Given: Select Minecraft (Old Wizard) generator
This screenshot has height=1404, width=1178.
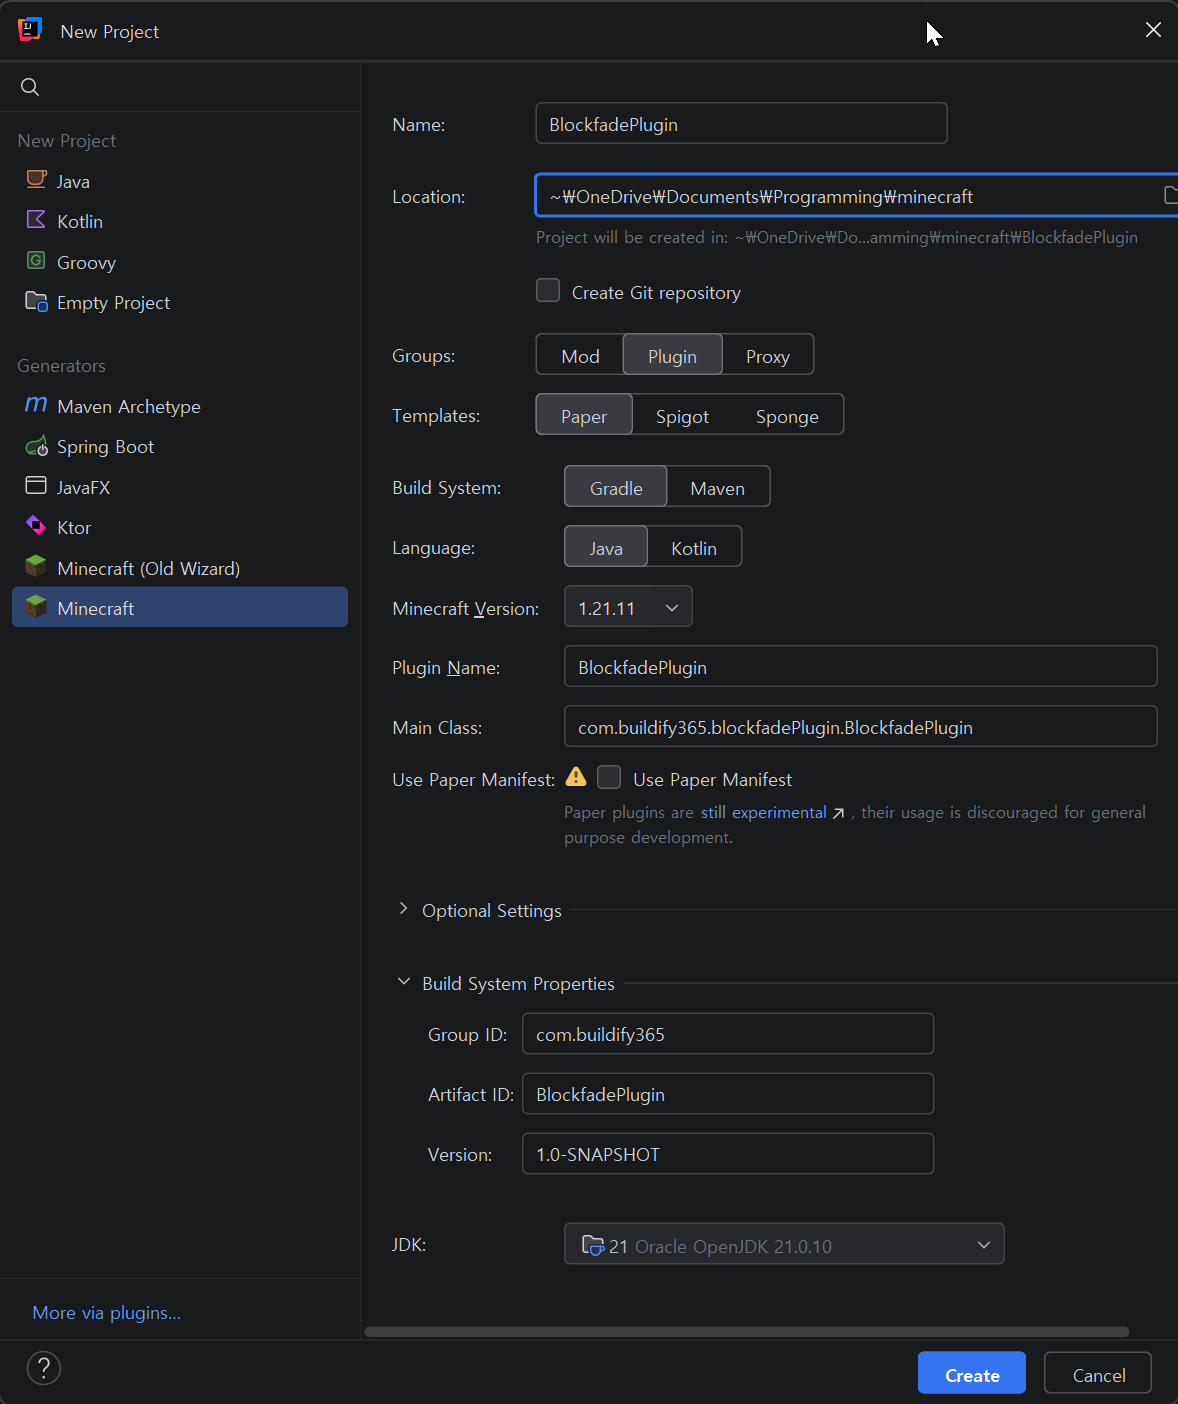Looking at the screenshot, I should click(180, 568).
